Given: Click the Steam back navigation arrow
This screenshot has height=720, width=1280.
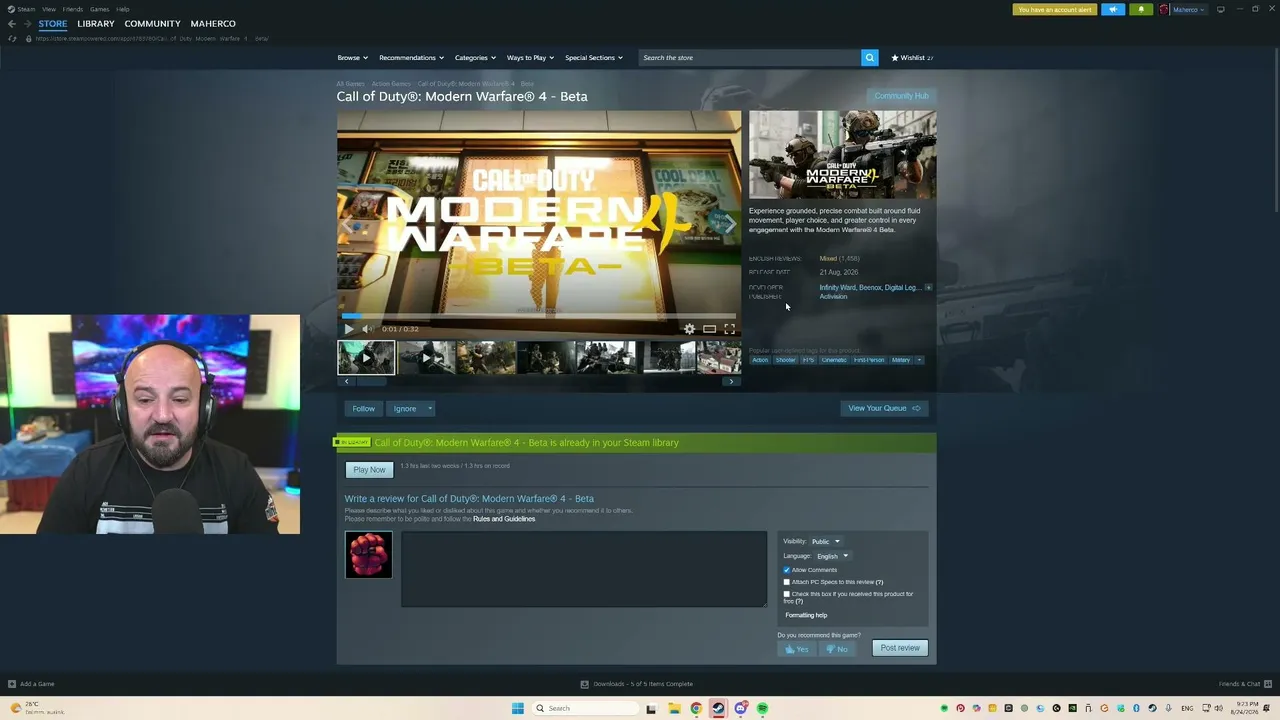Looking at the screenshot, I should coord(12,24).
